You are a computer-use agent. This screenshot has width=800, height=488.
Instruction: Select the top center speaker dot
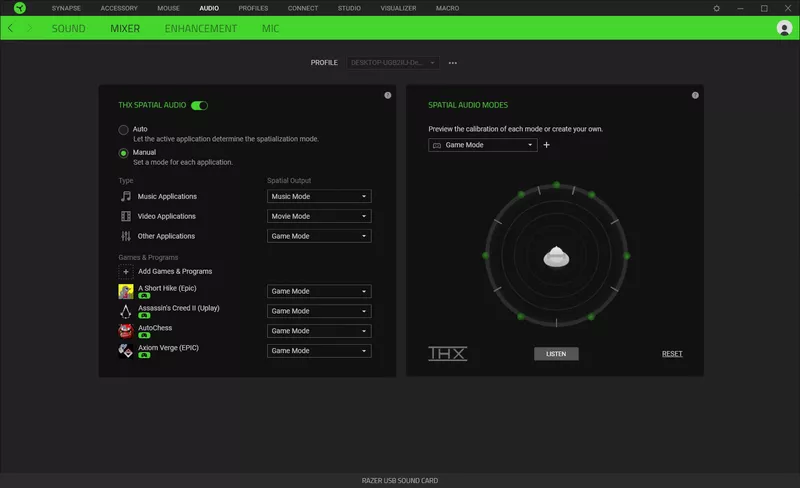point(557,185)
